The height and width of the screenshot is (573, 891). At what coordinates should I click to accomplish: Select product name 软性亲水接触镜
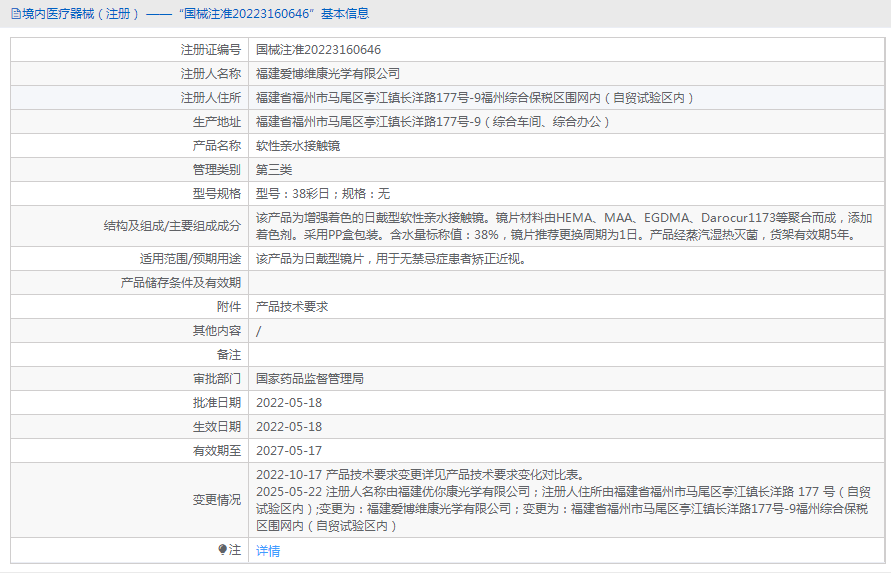click(298, 146)
